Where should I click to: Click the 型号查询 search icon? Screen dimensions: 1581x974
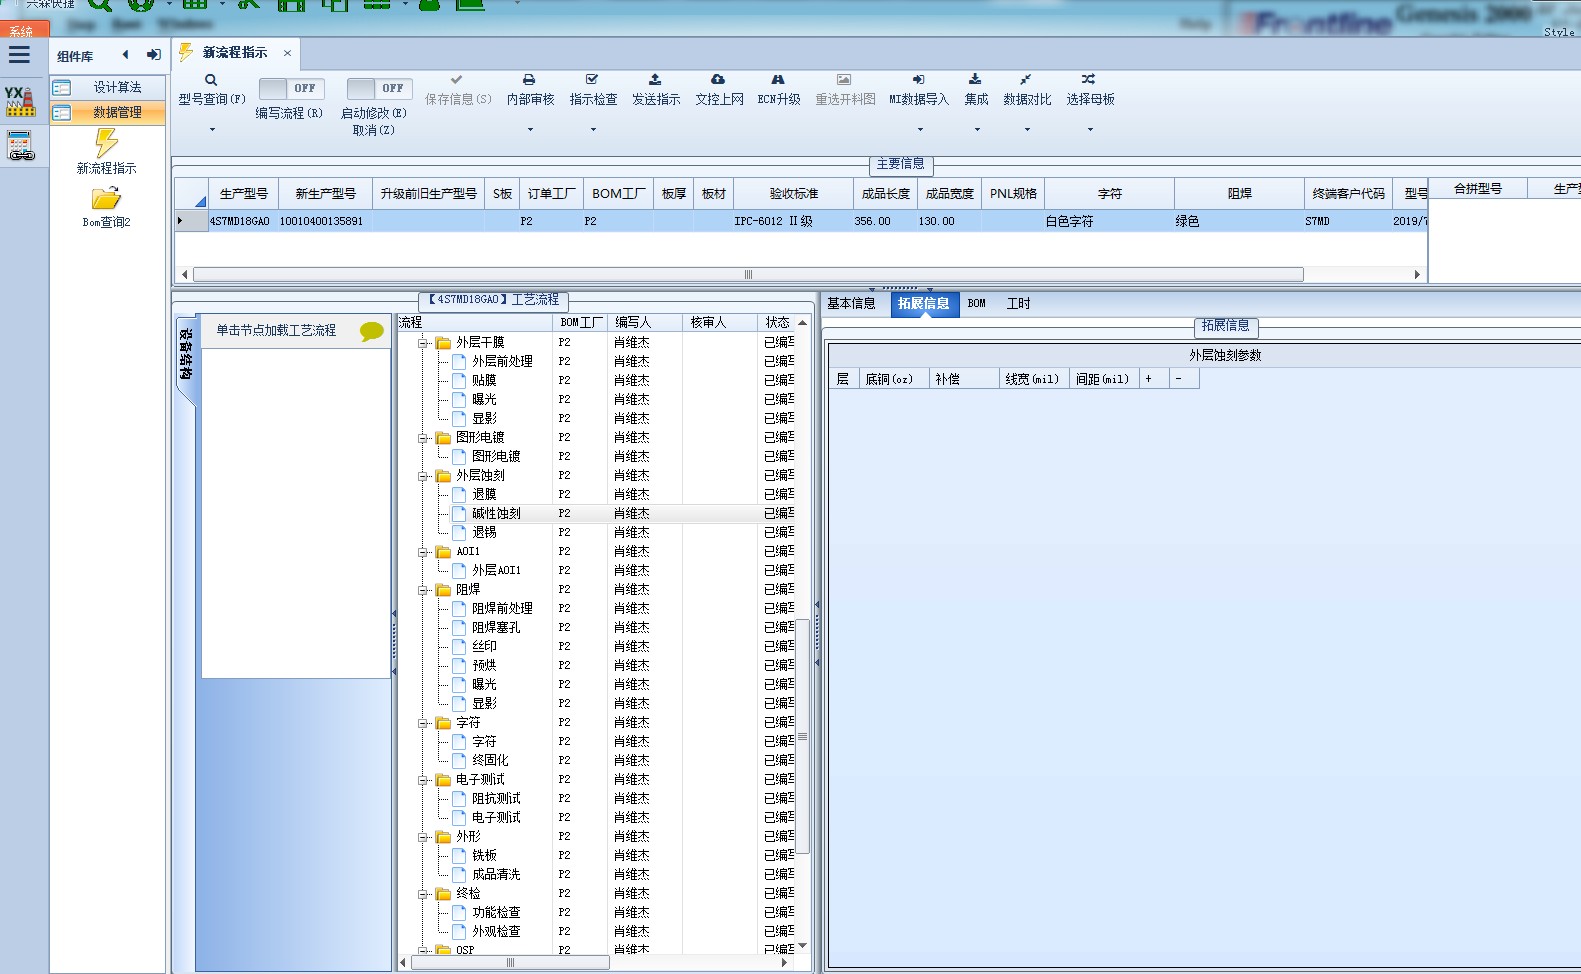(211, 80)
